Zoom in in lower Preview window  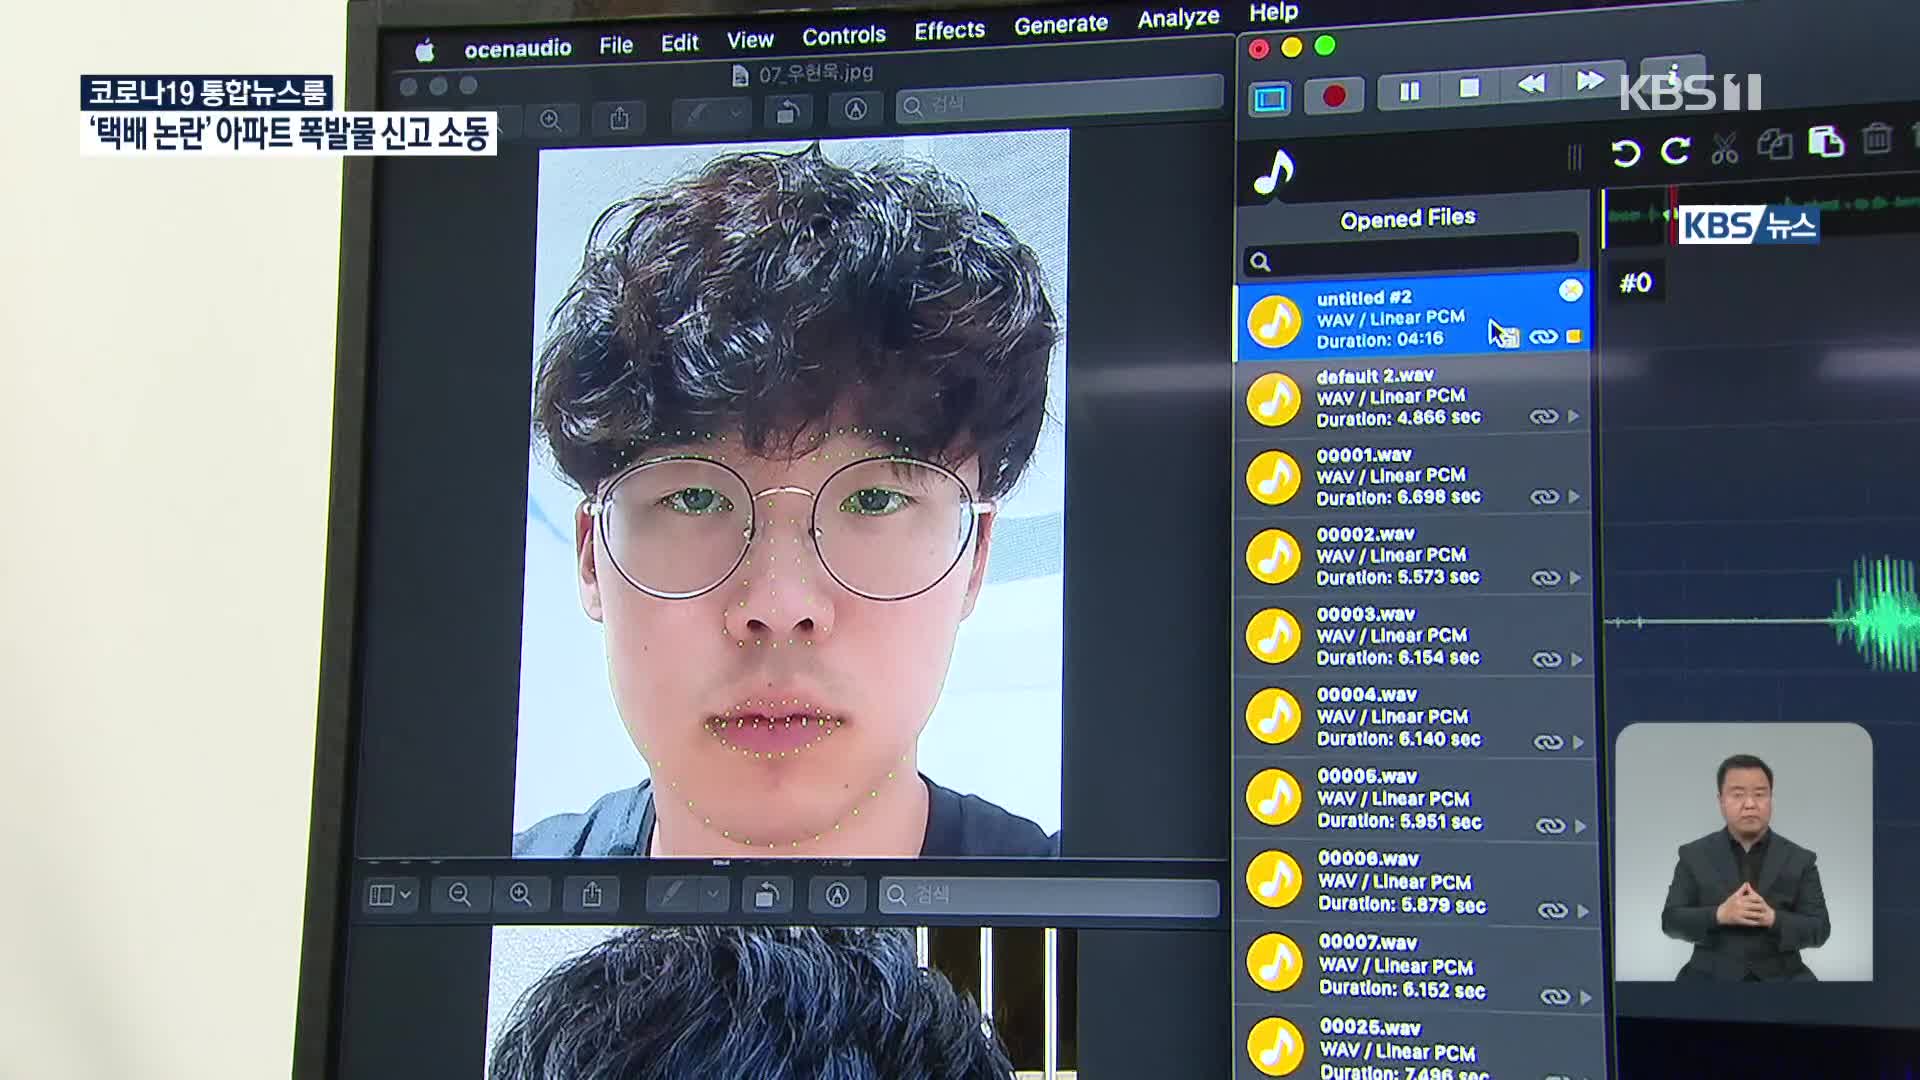coord(520,895)
